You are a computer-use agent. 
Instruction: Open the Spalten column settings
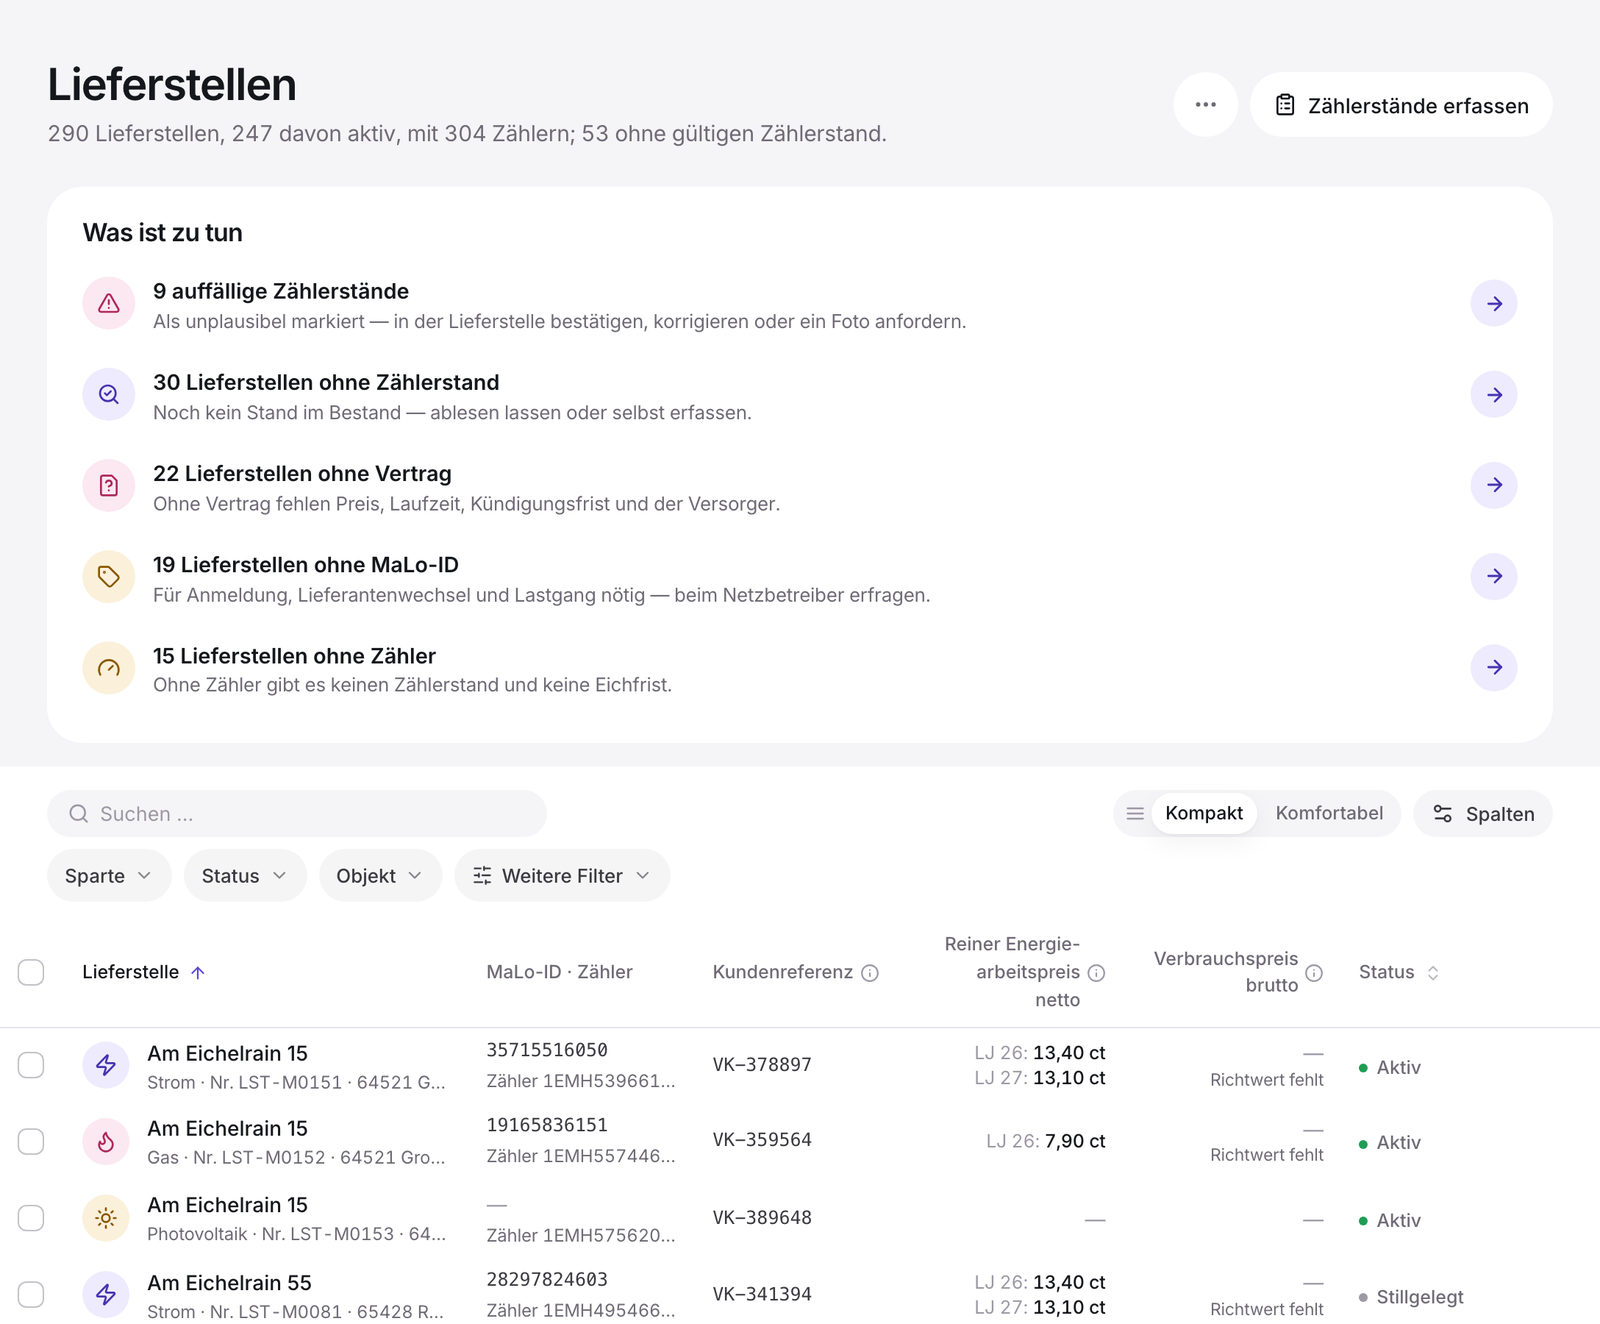point(1483,814)
